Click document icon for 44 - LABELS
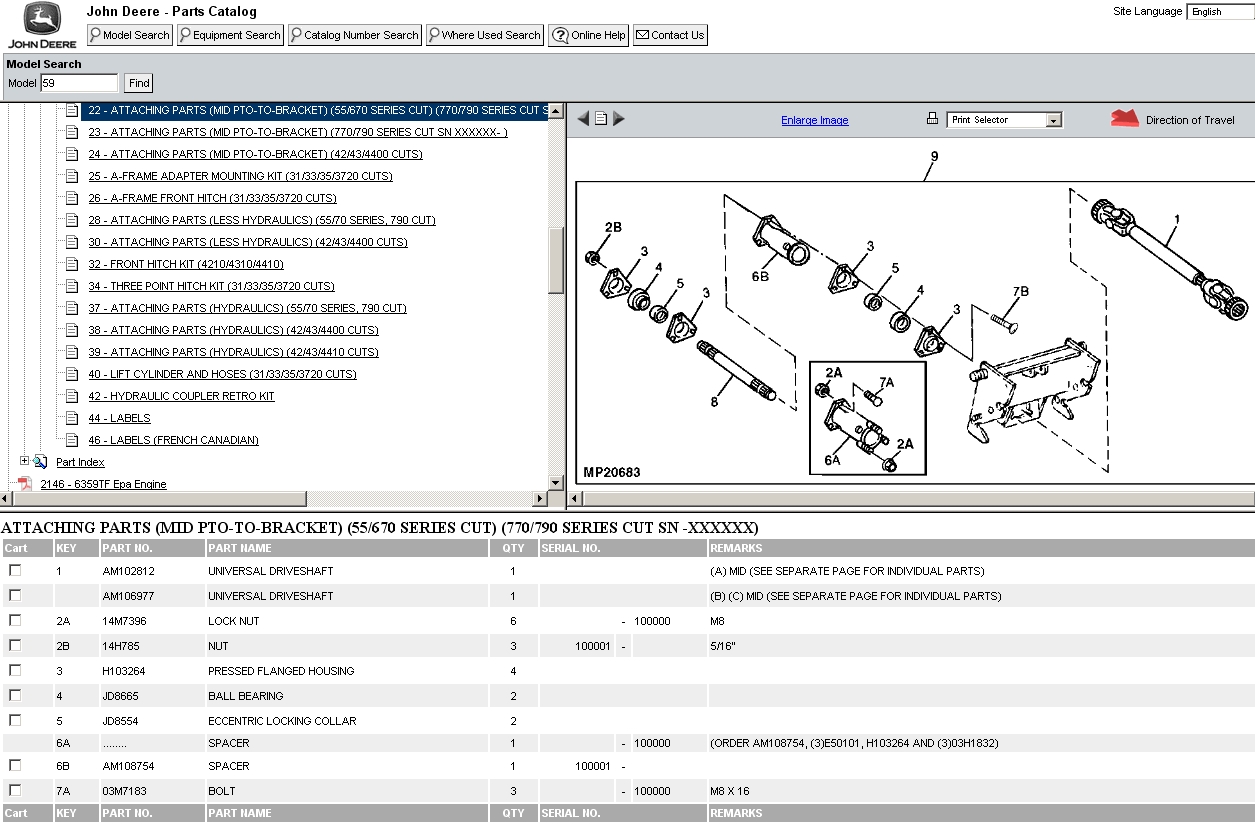The height and width of the screenshot is (828, 1255). click(72, 418)
